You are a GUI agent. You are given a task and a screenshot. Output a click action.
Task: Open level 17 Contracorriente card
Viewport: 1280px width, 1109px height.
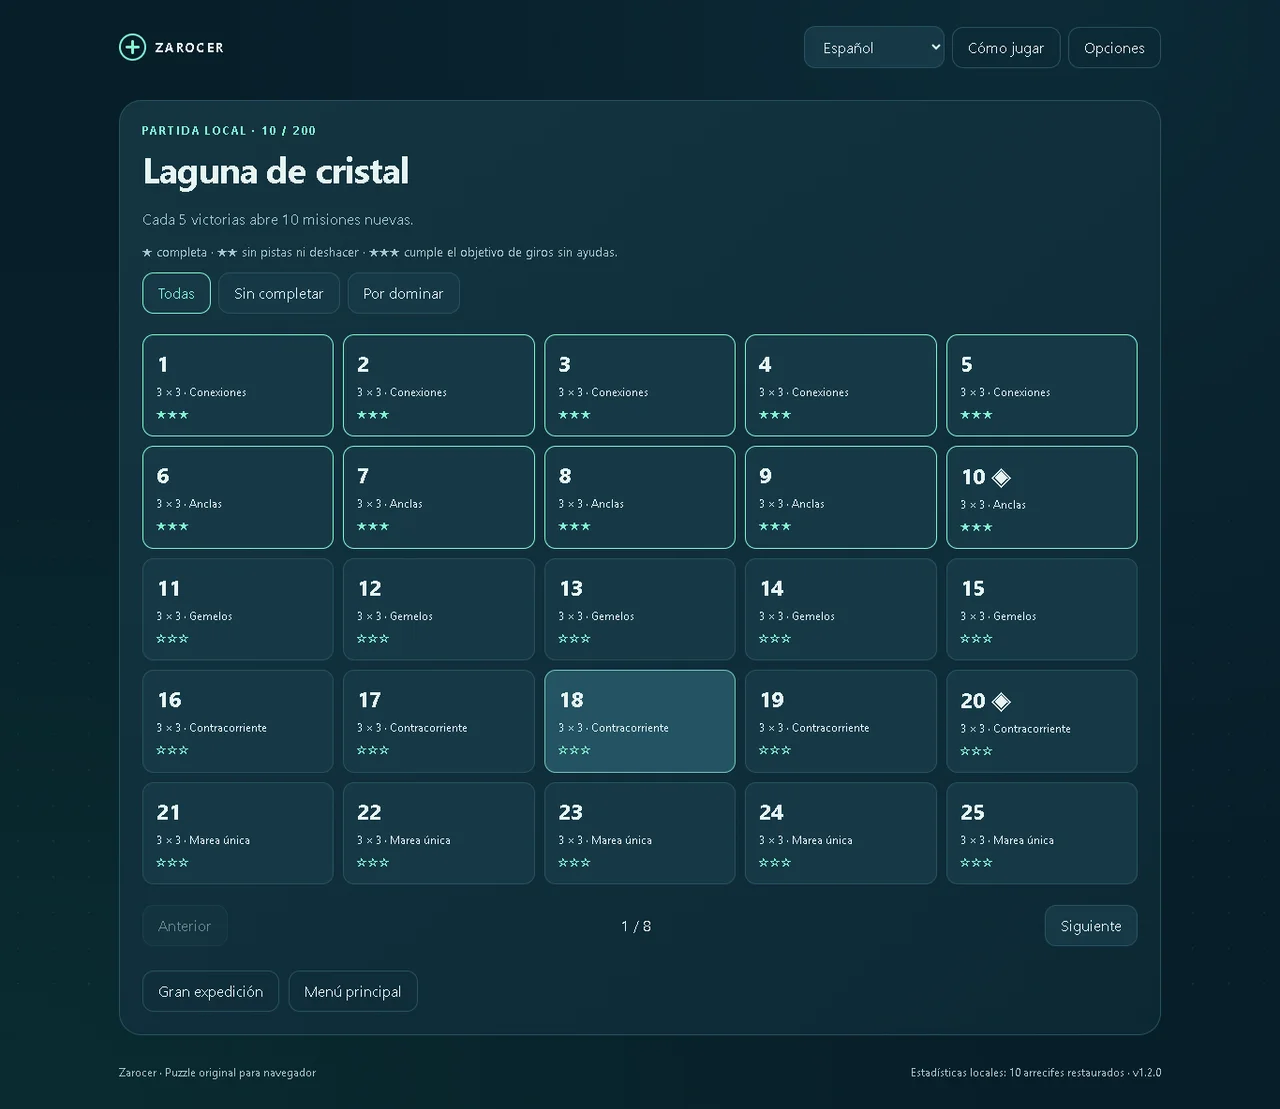tap(439, 721)
